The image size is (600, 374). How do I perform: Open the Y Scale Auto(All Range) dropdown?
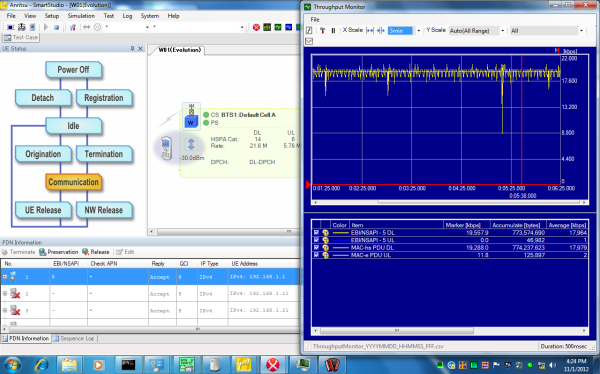(502, 31)
